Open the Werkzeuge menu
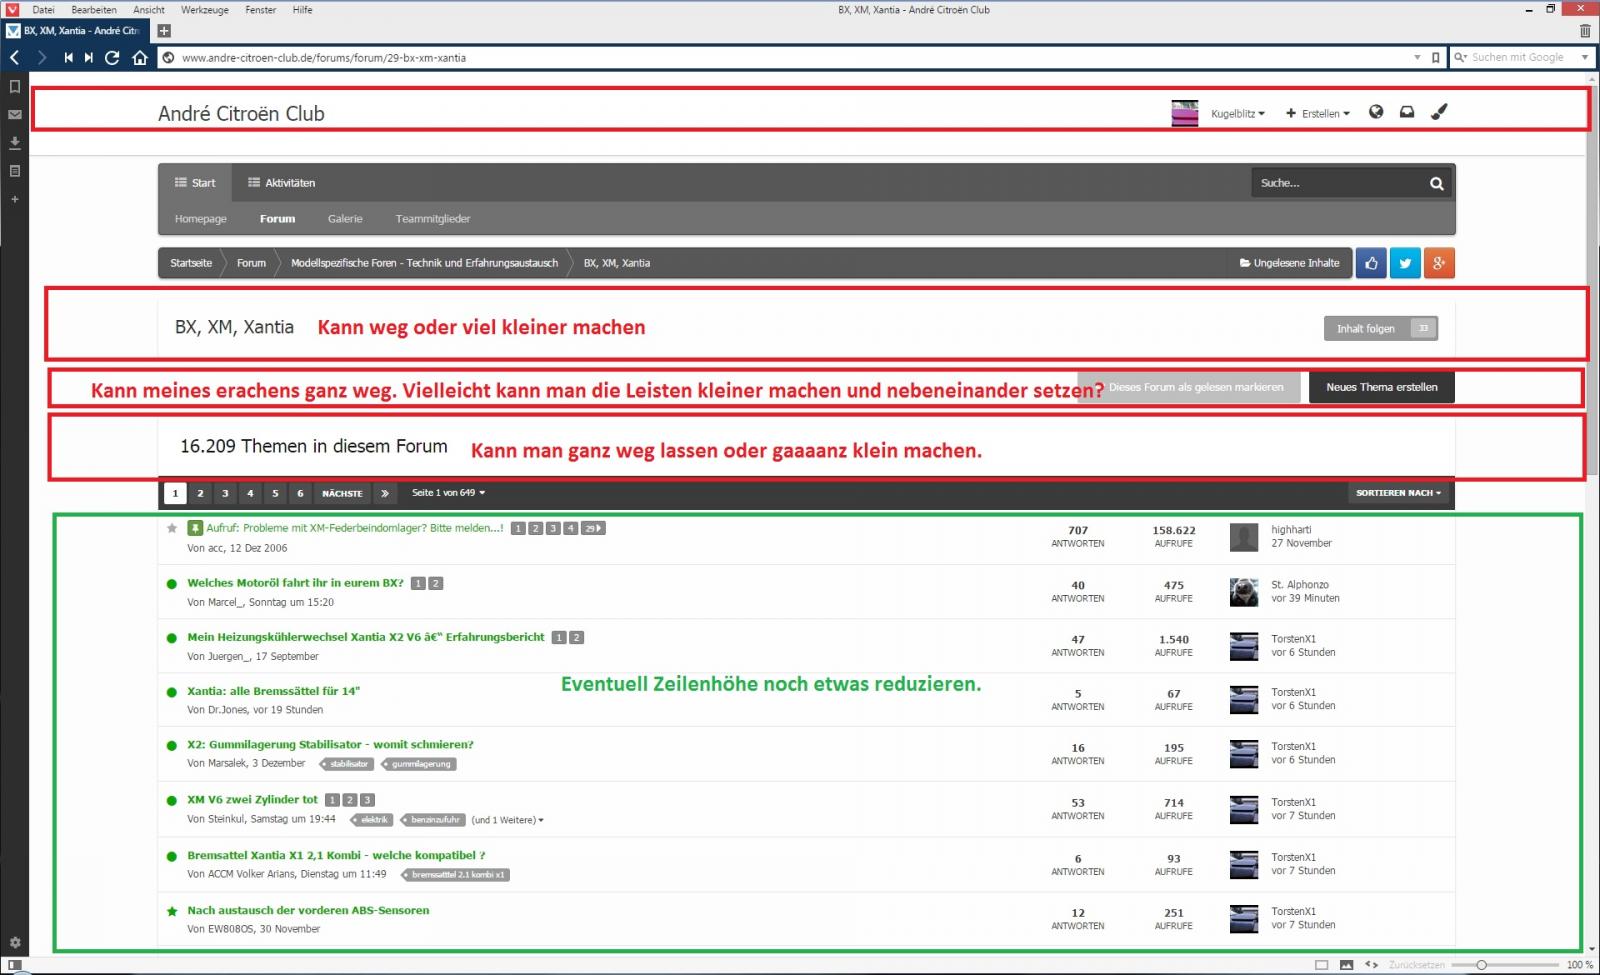This screenshot has width=1600, height=975. tap(205, 9)
